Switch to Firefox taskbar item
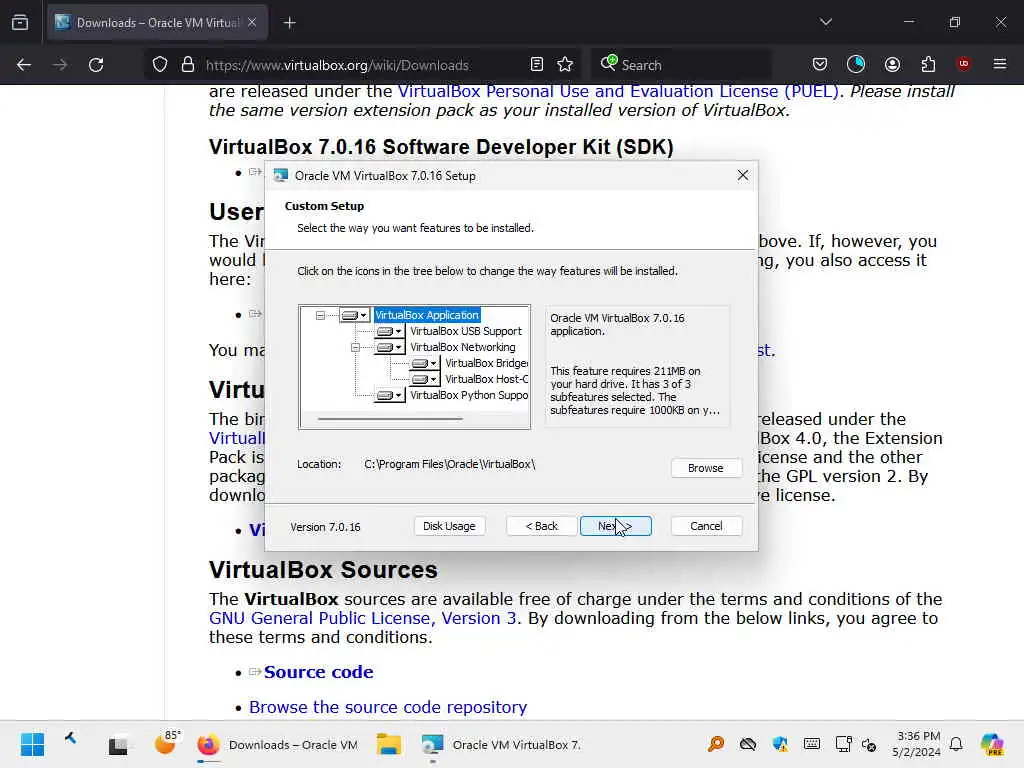The width and height of the screenshot is (1024, 768). [278, 744]
